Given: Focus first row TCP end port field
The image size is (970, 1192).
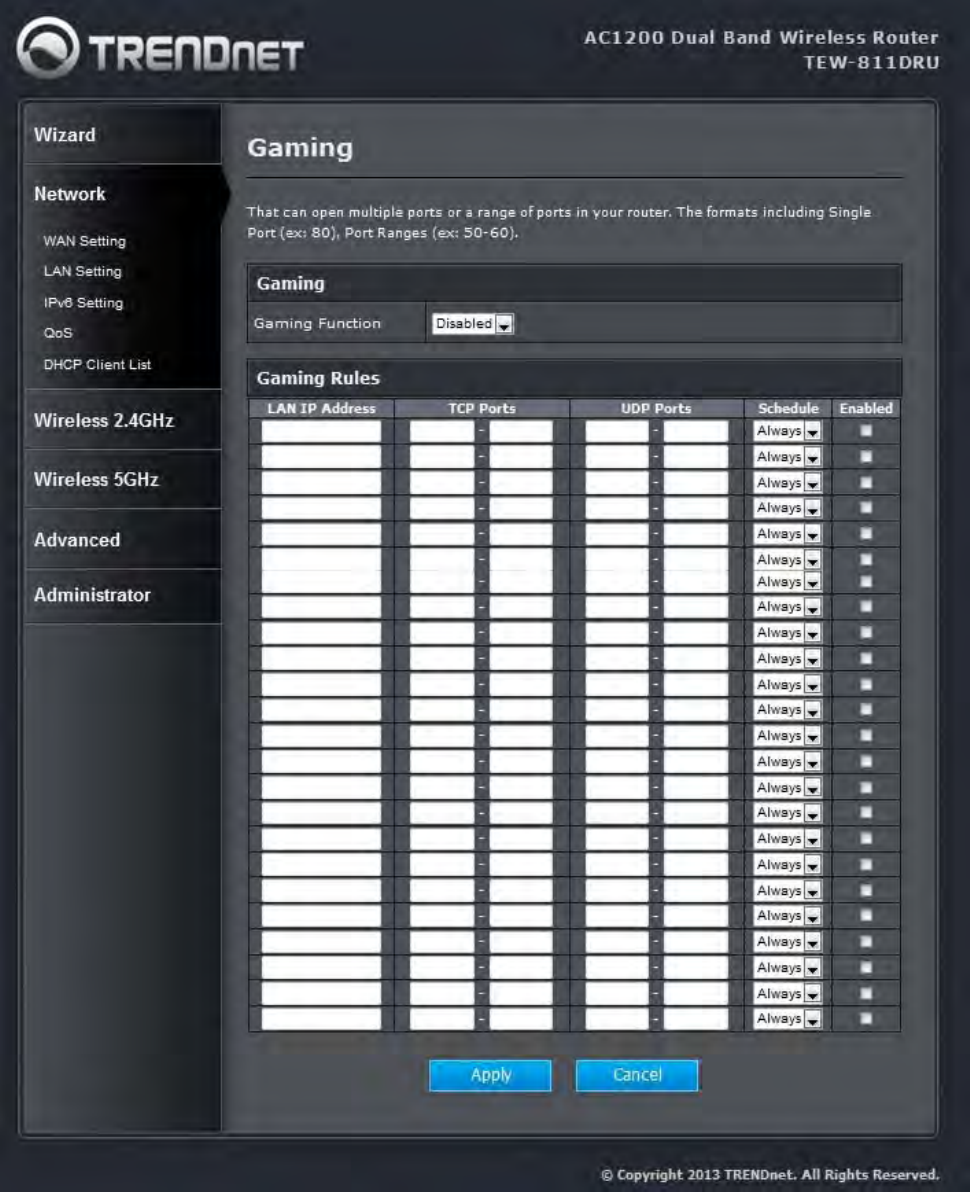Looking at the screenshot, I should 521,431.
